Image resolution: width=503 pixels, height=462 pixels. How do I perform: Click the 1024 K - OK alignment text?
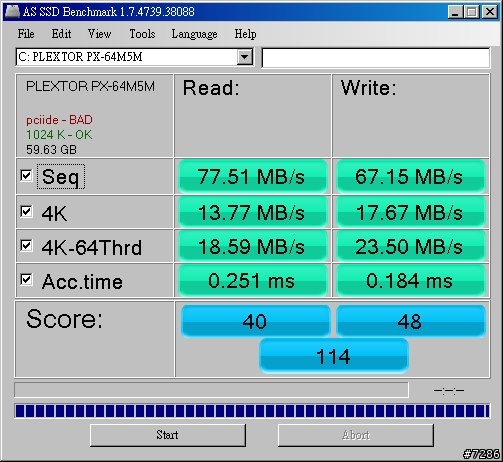59,135
